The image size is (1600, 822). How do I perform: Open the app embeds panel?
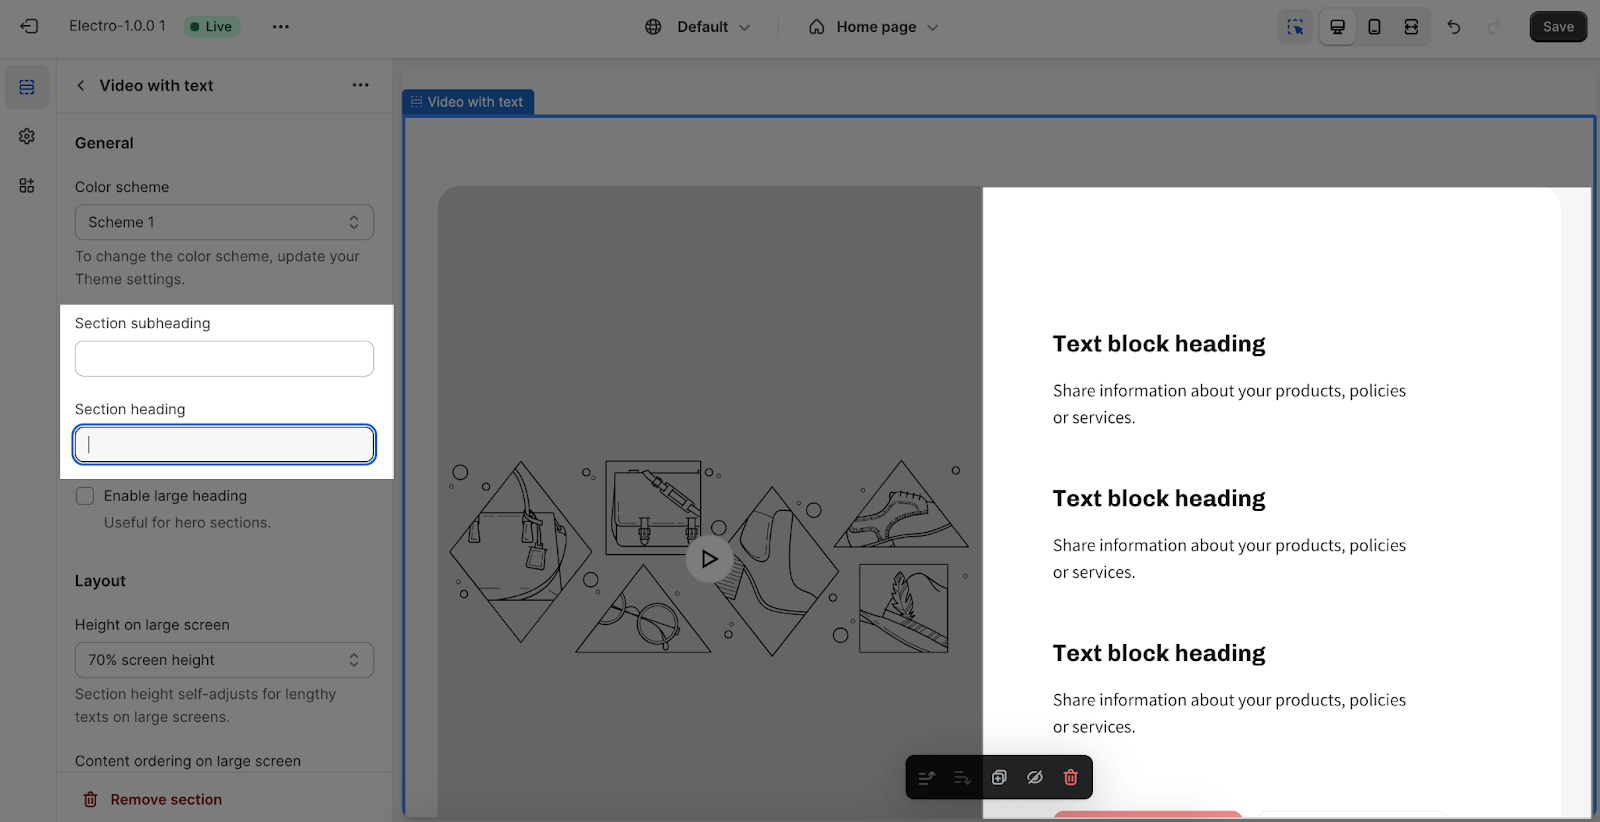click(x=27, y=185)
